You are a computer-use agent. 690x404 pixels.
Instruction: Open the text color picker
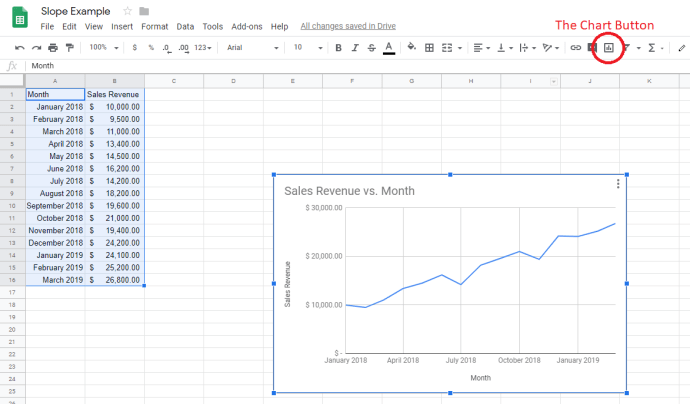point(388,47)
